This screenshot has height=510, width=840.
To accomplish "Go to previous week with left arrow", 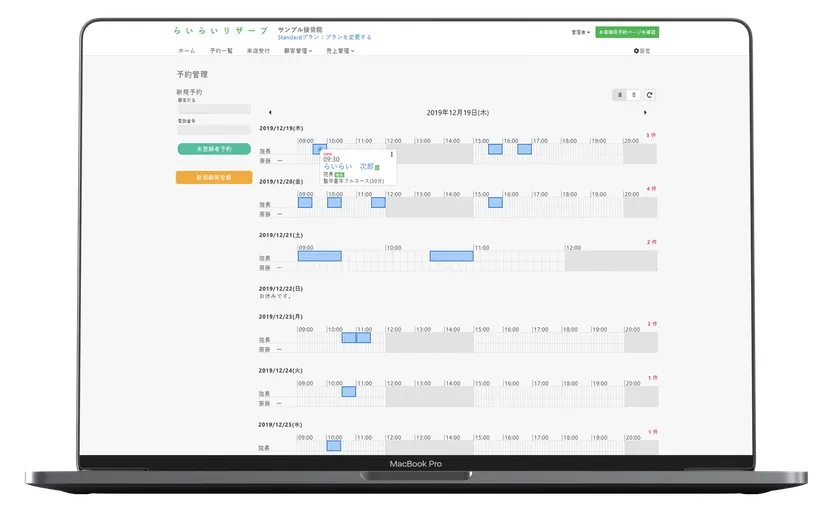I will 270,113.
